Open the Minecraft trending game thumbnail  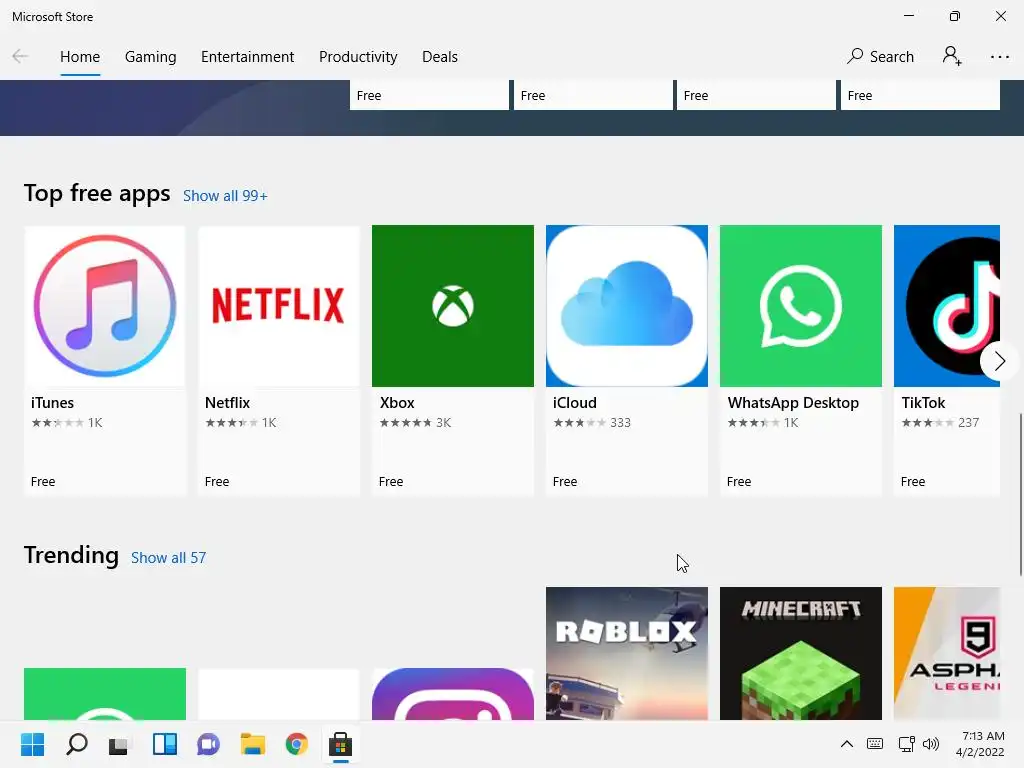tap(801, 653)
